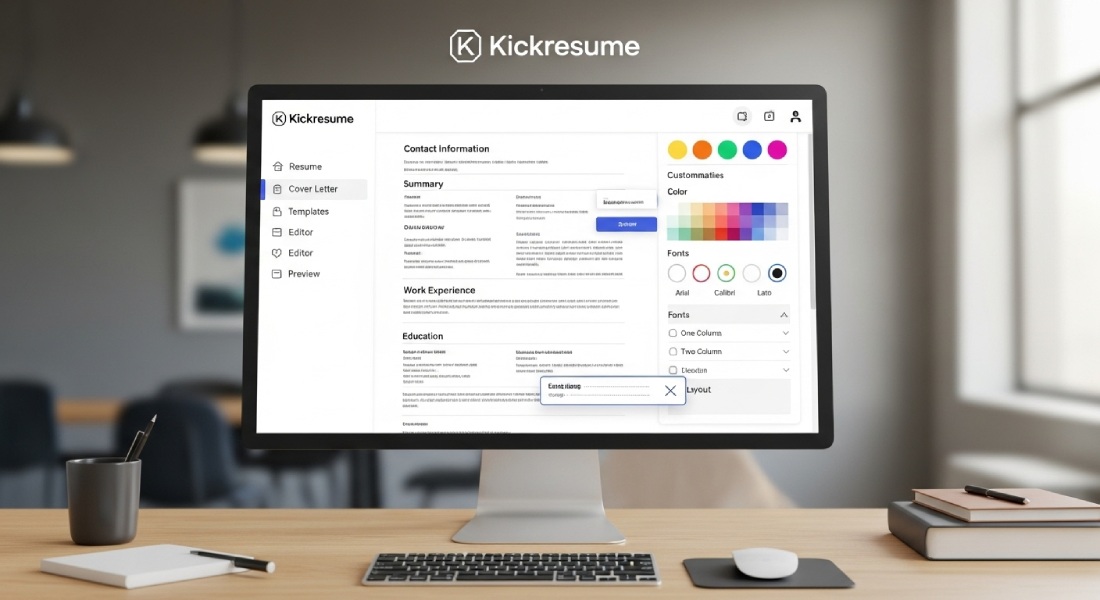Choose the blue accent color circle
The image size is (1100, 600).
pos(752,149)
